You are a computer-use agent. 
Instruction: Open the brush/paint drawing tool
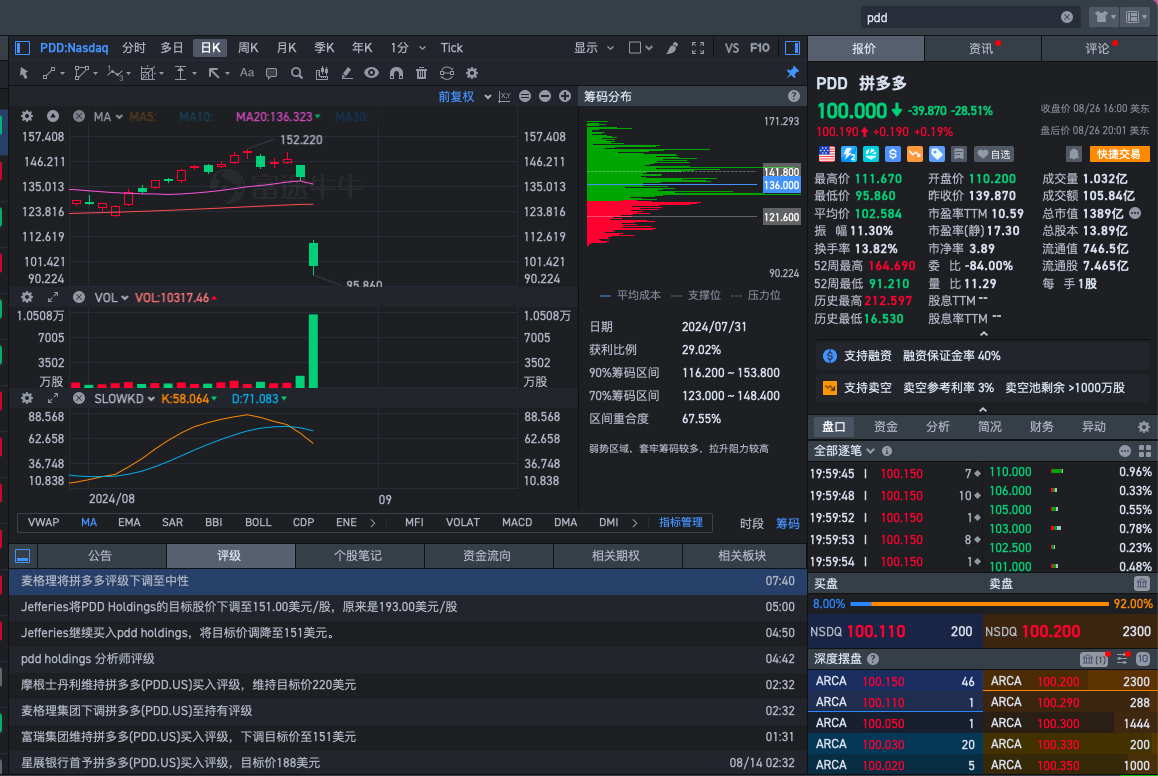click(x=672, y=48)
